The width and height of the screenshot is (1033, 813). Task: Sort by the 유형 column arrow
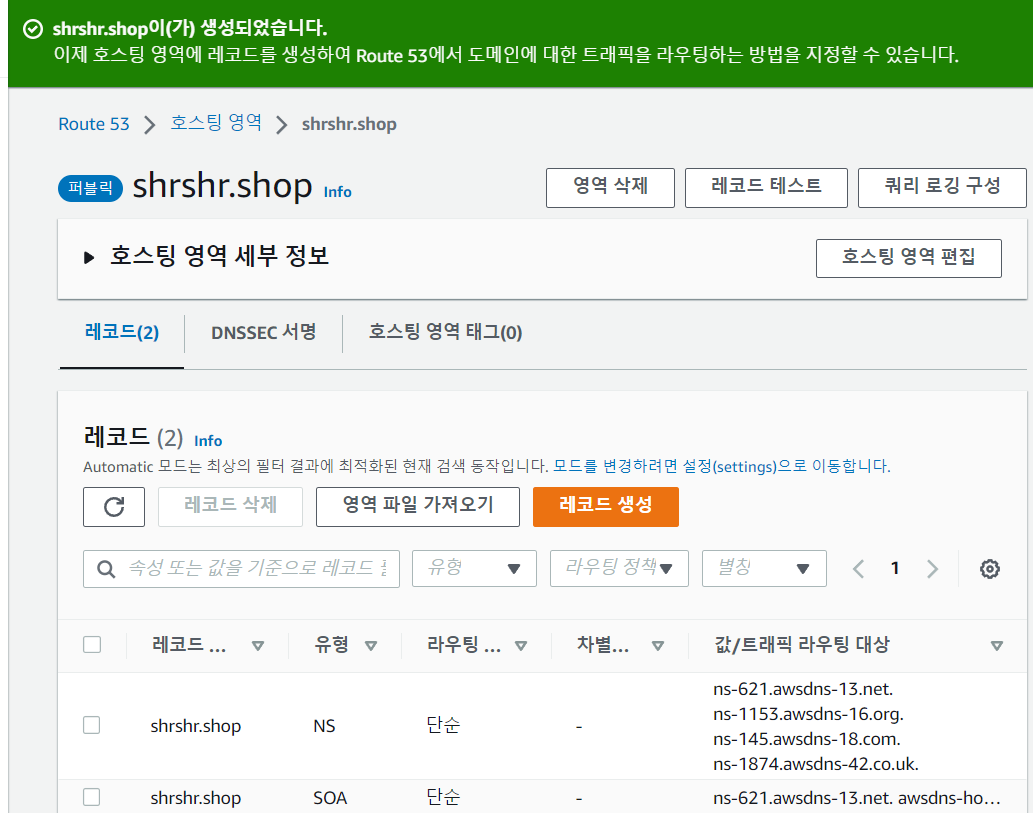[x=371, y=646]
